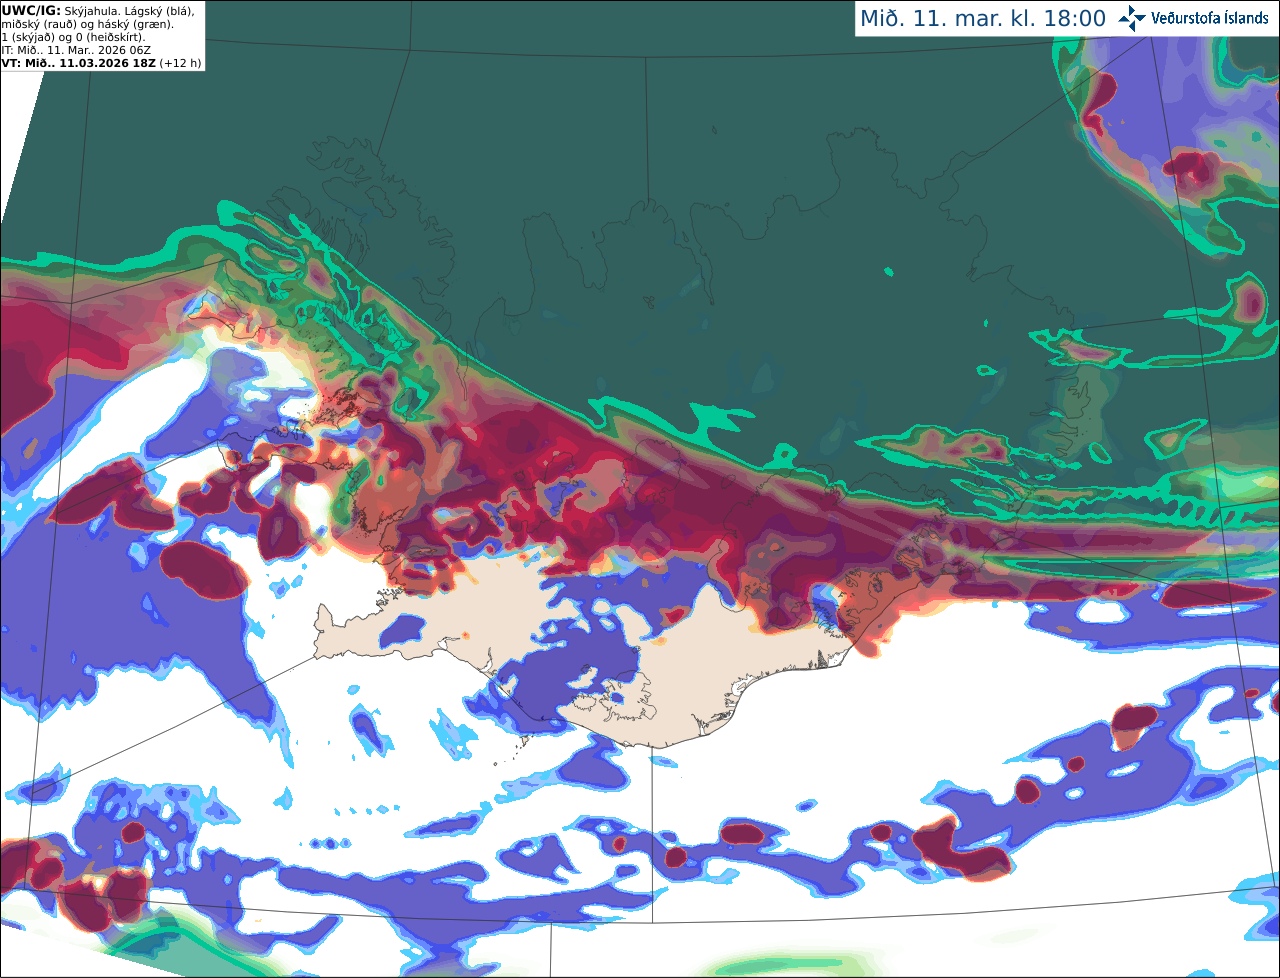
Task: Click the 'Mið. 11. mar. kl. 18:00' header
Action: (982, 18)
